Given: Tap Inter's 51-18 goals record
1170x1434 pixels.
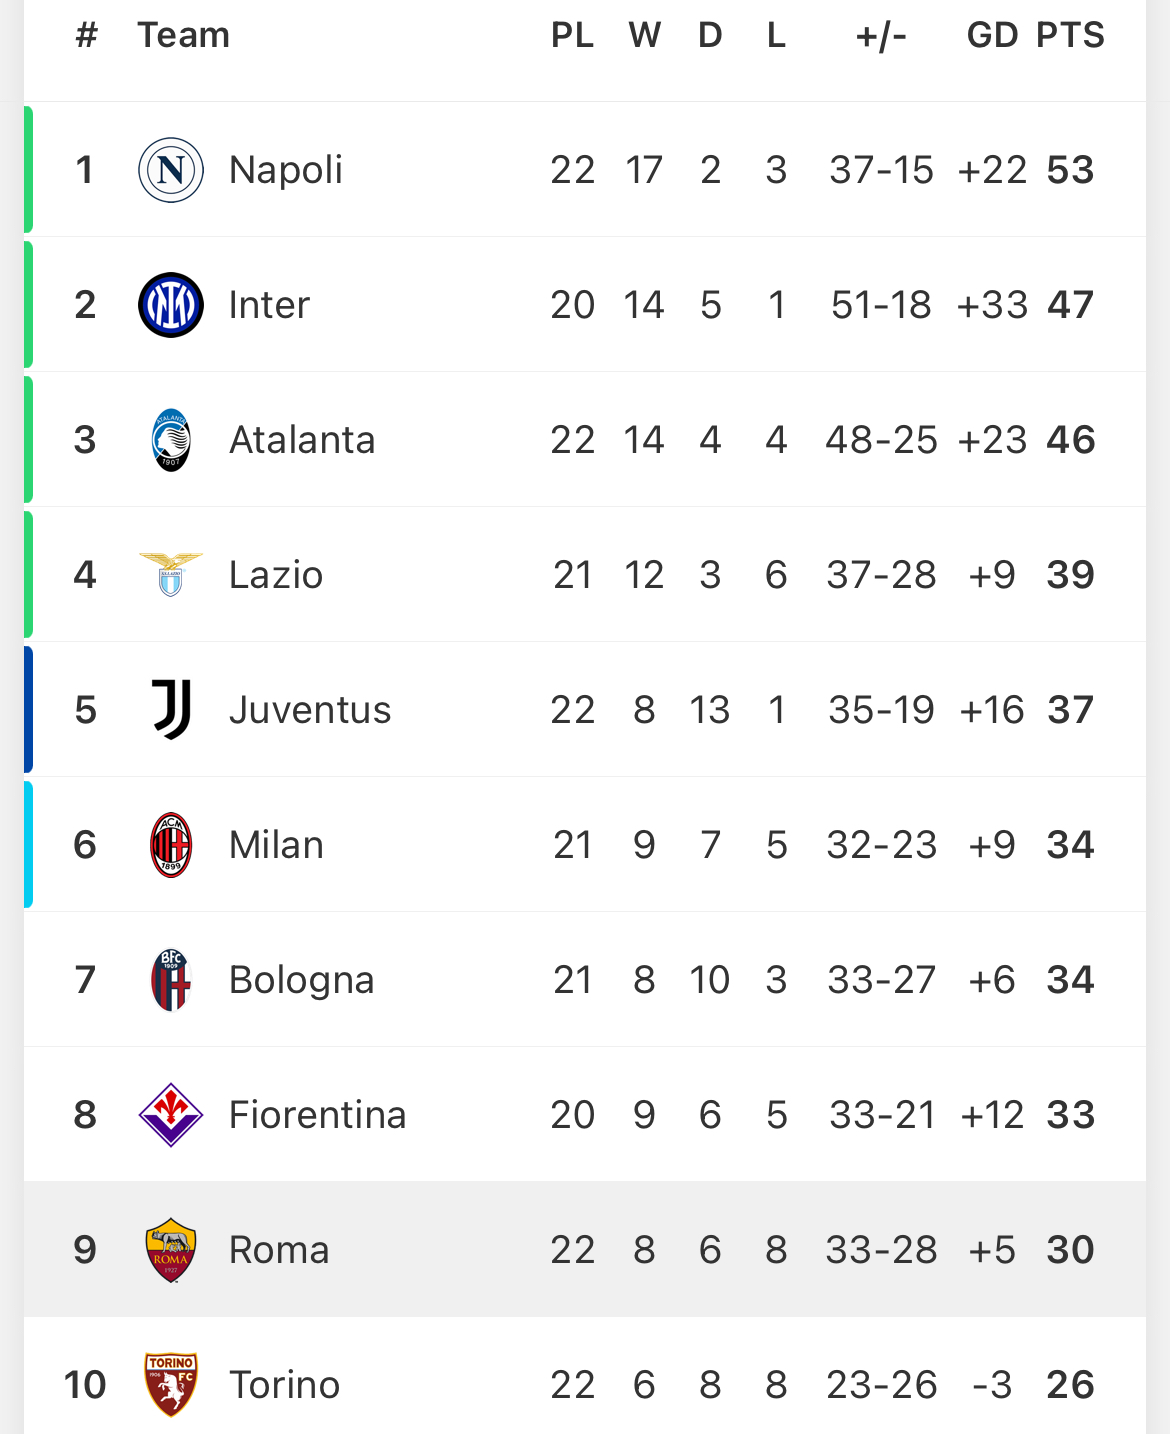Looking at the screenshot, I should pos(881,305).
